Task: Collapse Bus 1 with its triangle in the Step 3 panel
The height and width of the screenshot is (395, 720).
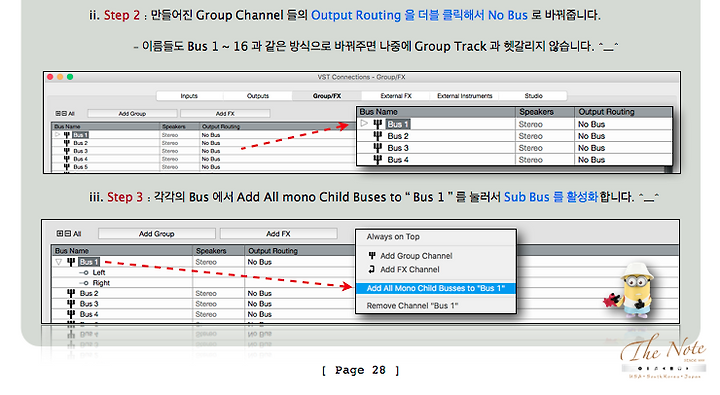Action: click(x=59, y=262)
